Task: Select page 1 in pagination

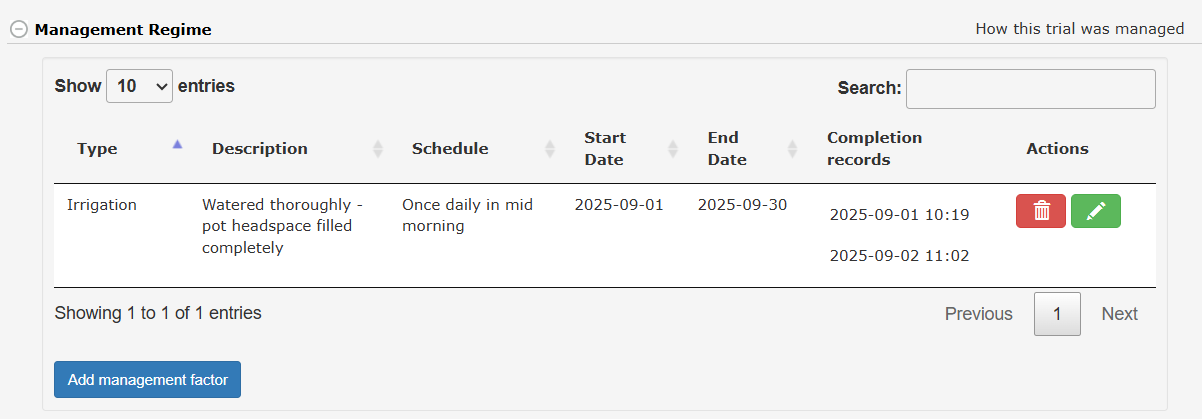Action: tap(1057, 314)
